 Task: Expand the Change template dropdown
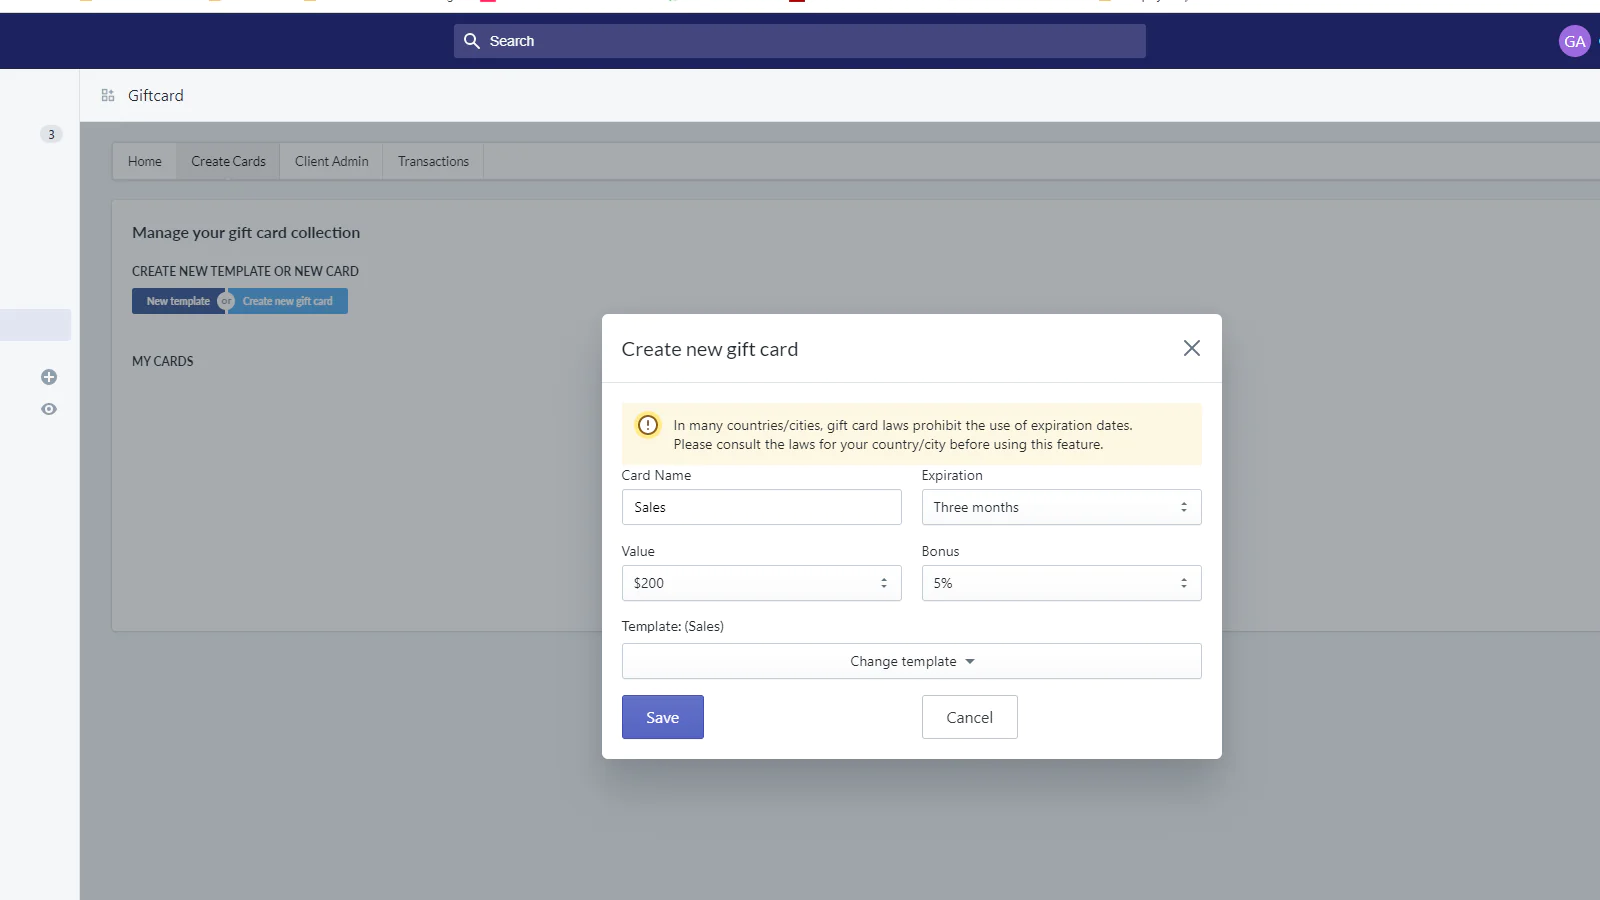point(911,661)
